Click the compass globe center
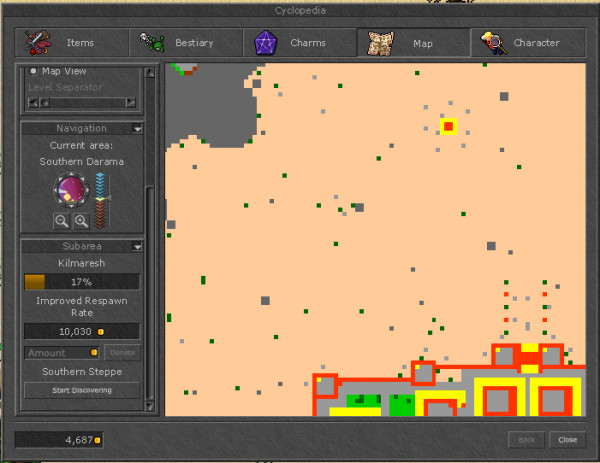 [71, 190]
